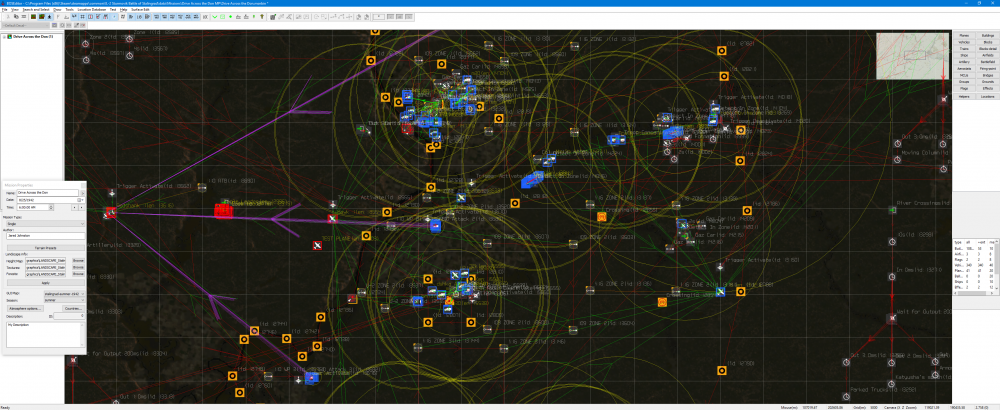Select the Helpers object category
Screen dimensions: 1000x410
964,96
